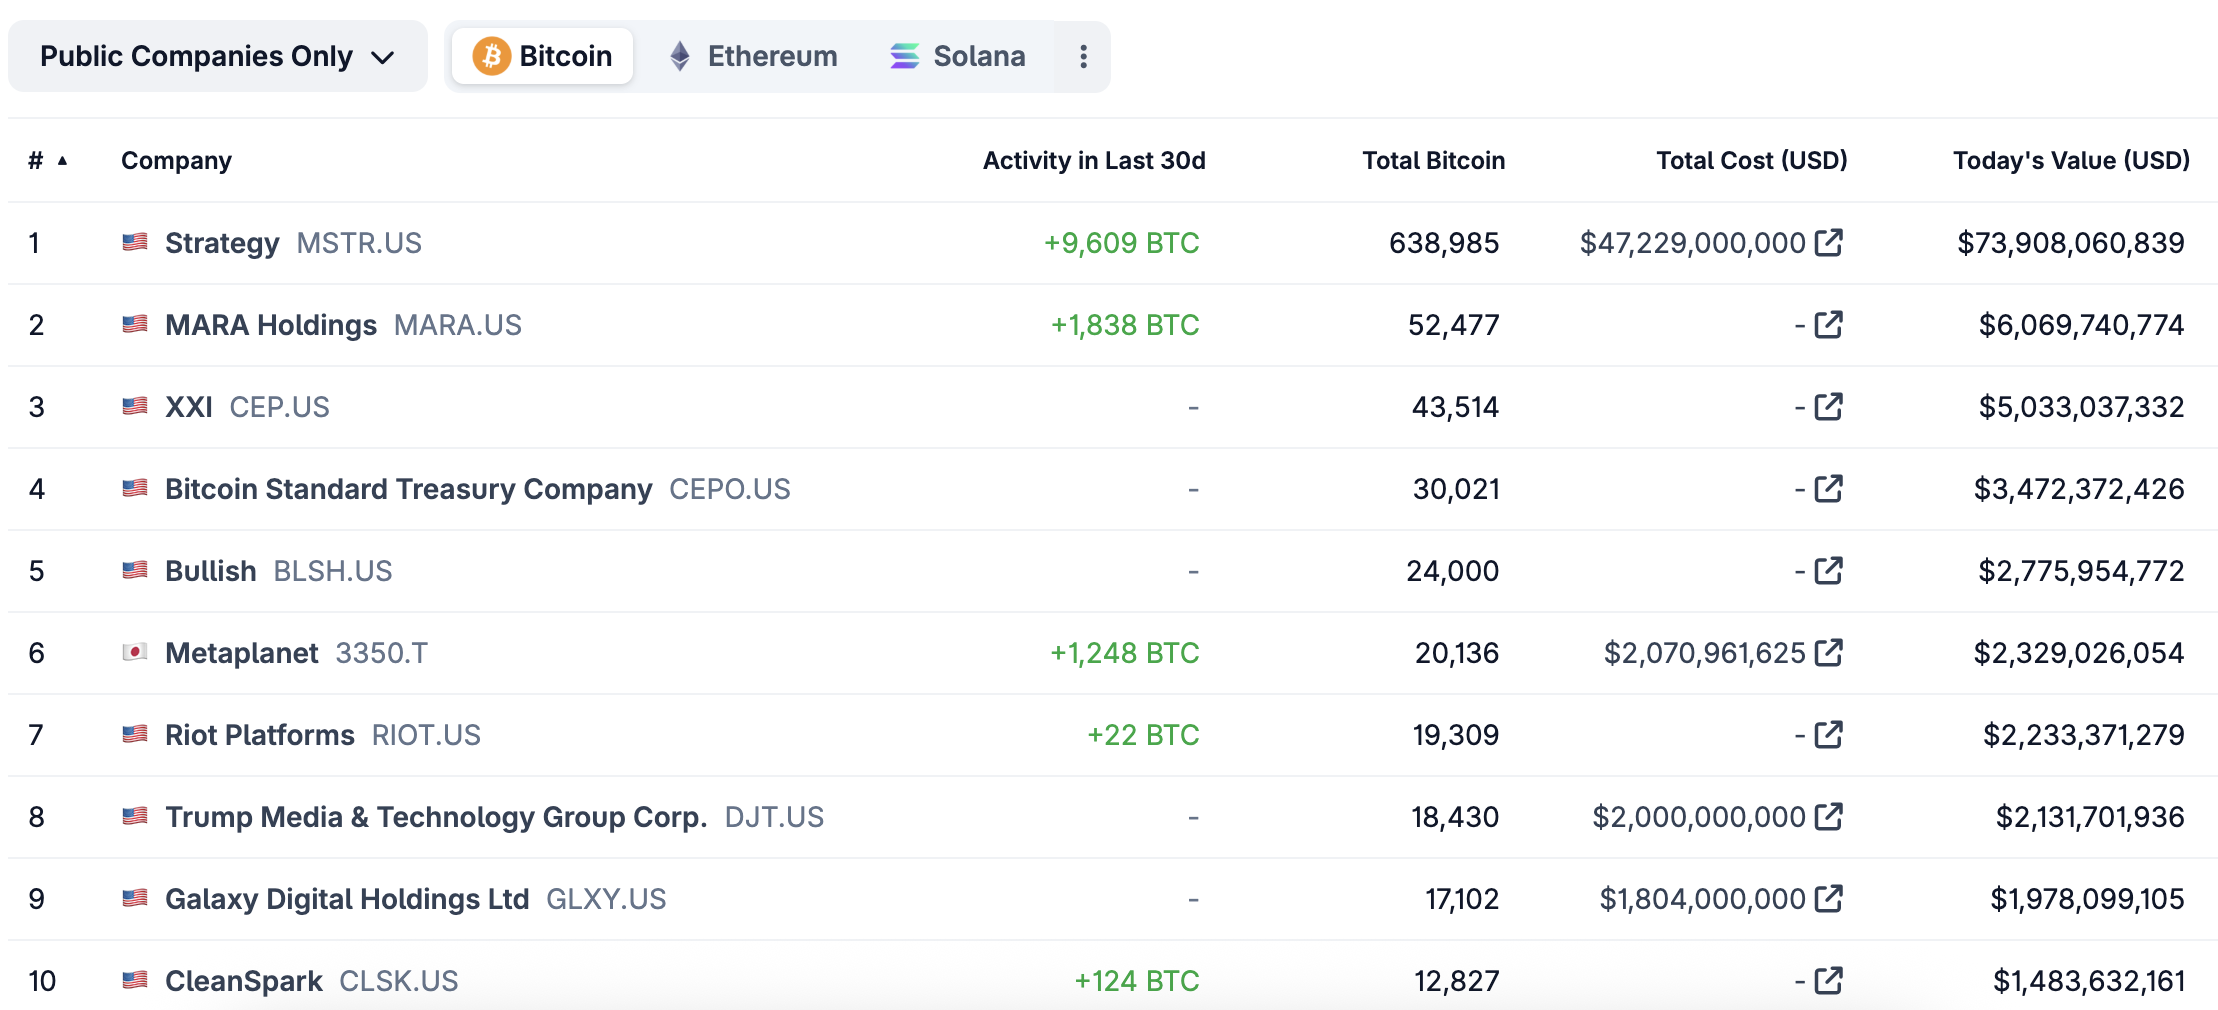Open the DJT.US ticker link
Screen dimensions: 2218x1010
click(774, 816)
